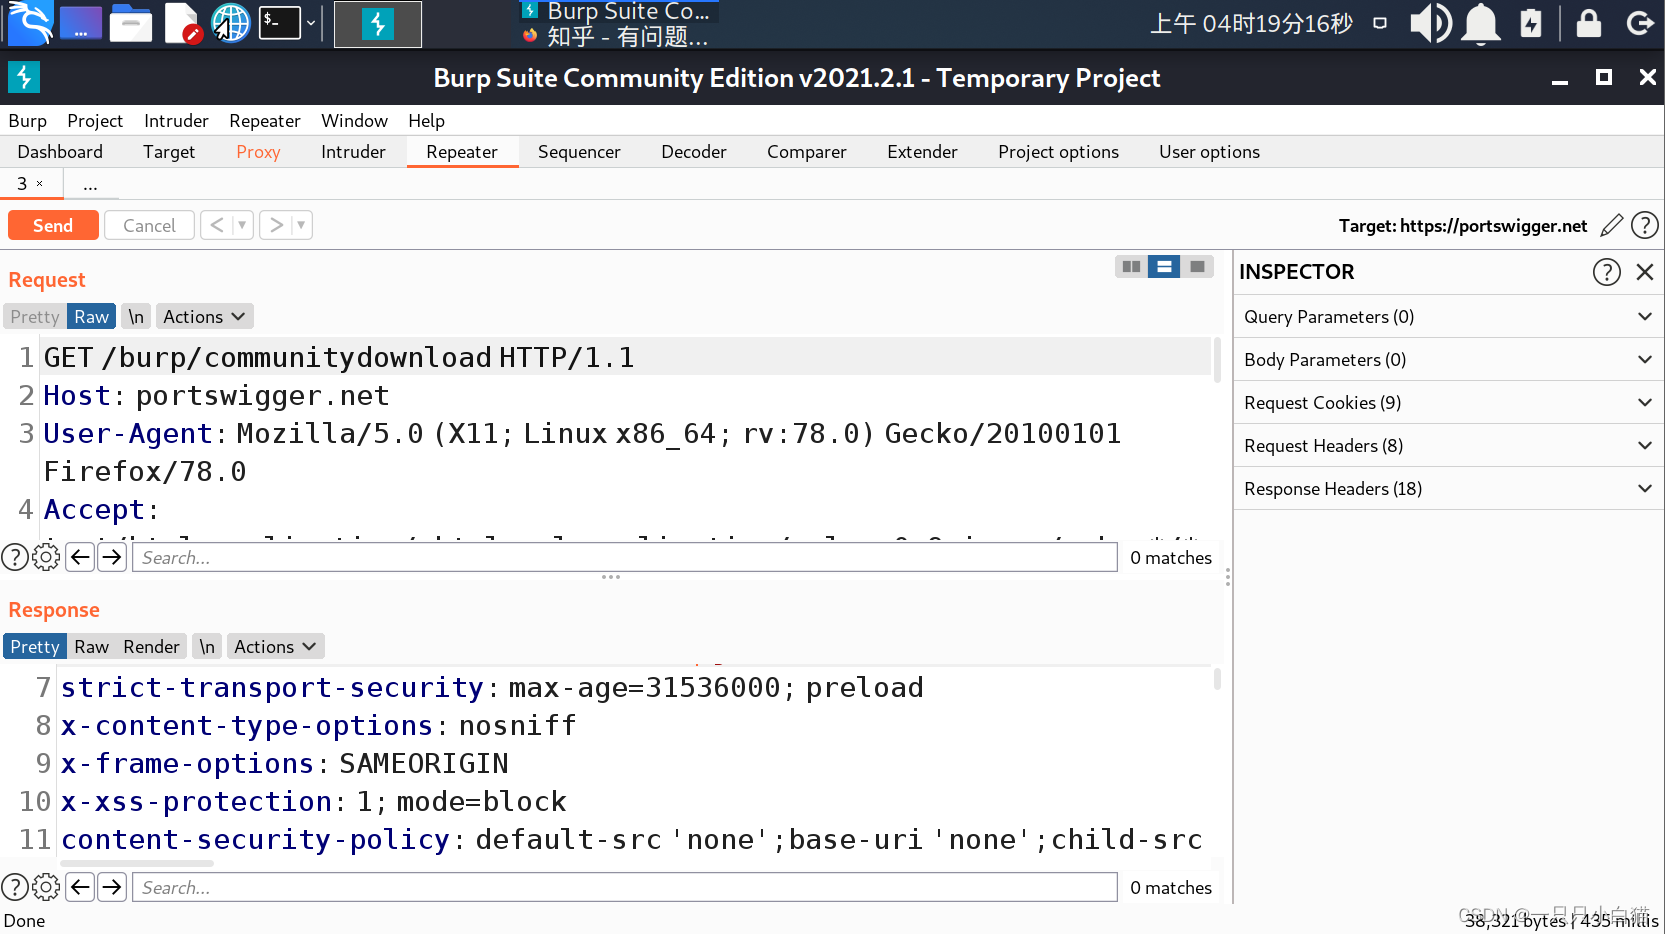
Task: Jump to next request search match
Action: [112, 557]
